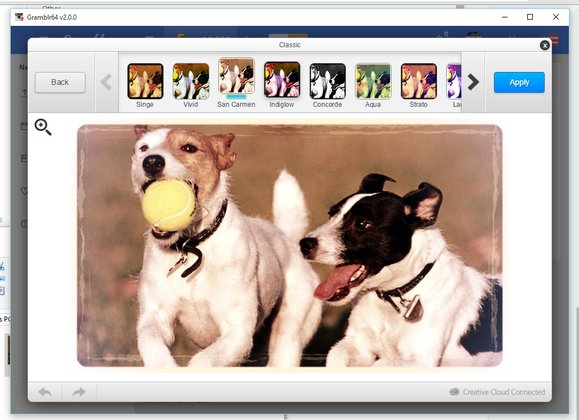Click the zoom magnifier icon

(x=43, y=127)
